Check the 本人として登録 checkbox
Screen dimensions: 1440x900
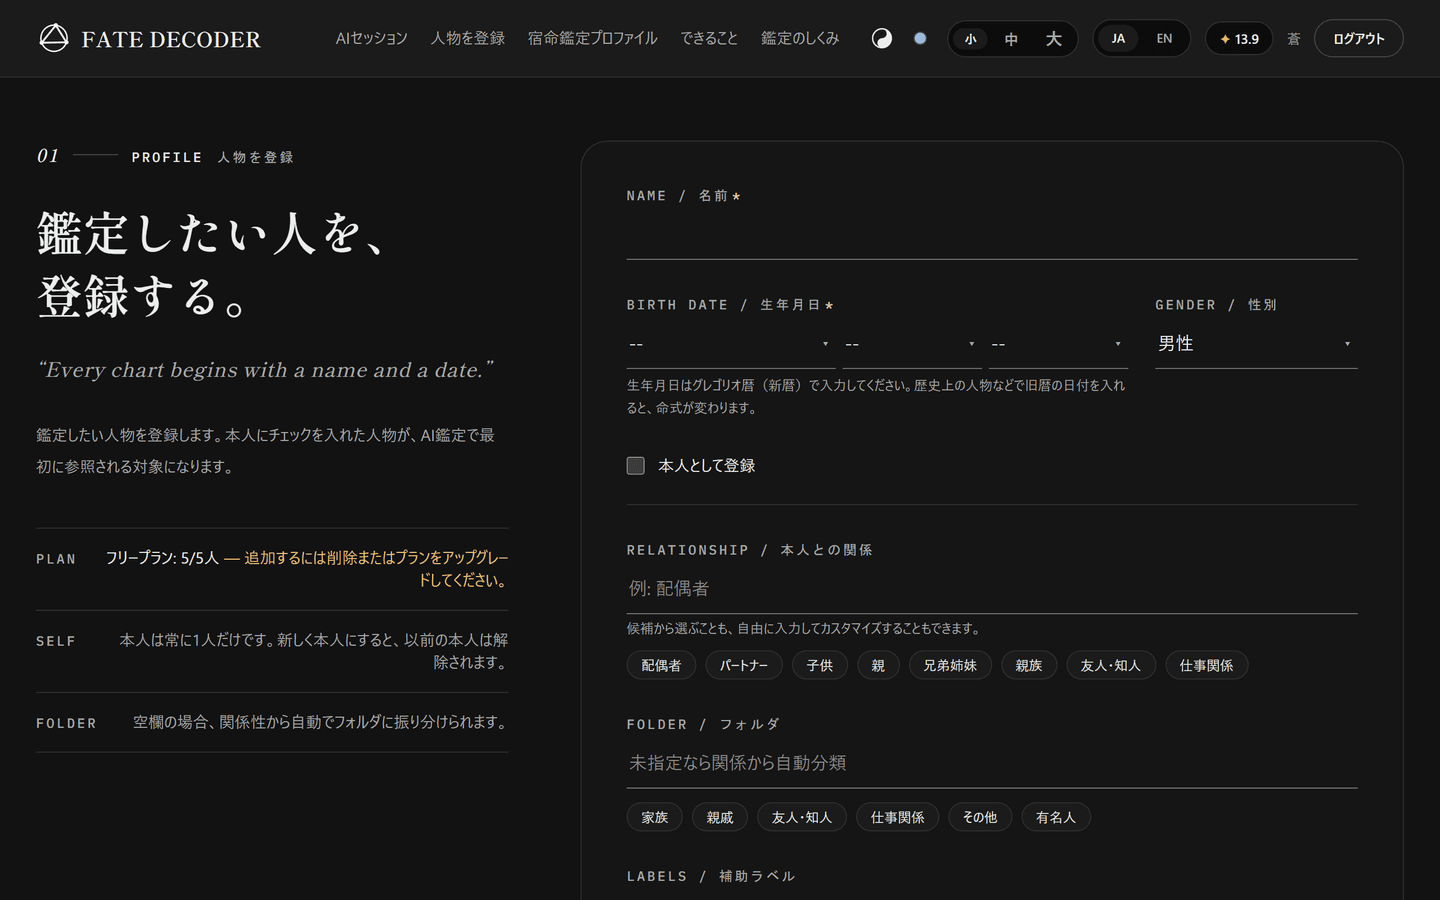(635, 465)
